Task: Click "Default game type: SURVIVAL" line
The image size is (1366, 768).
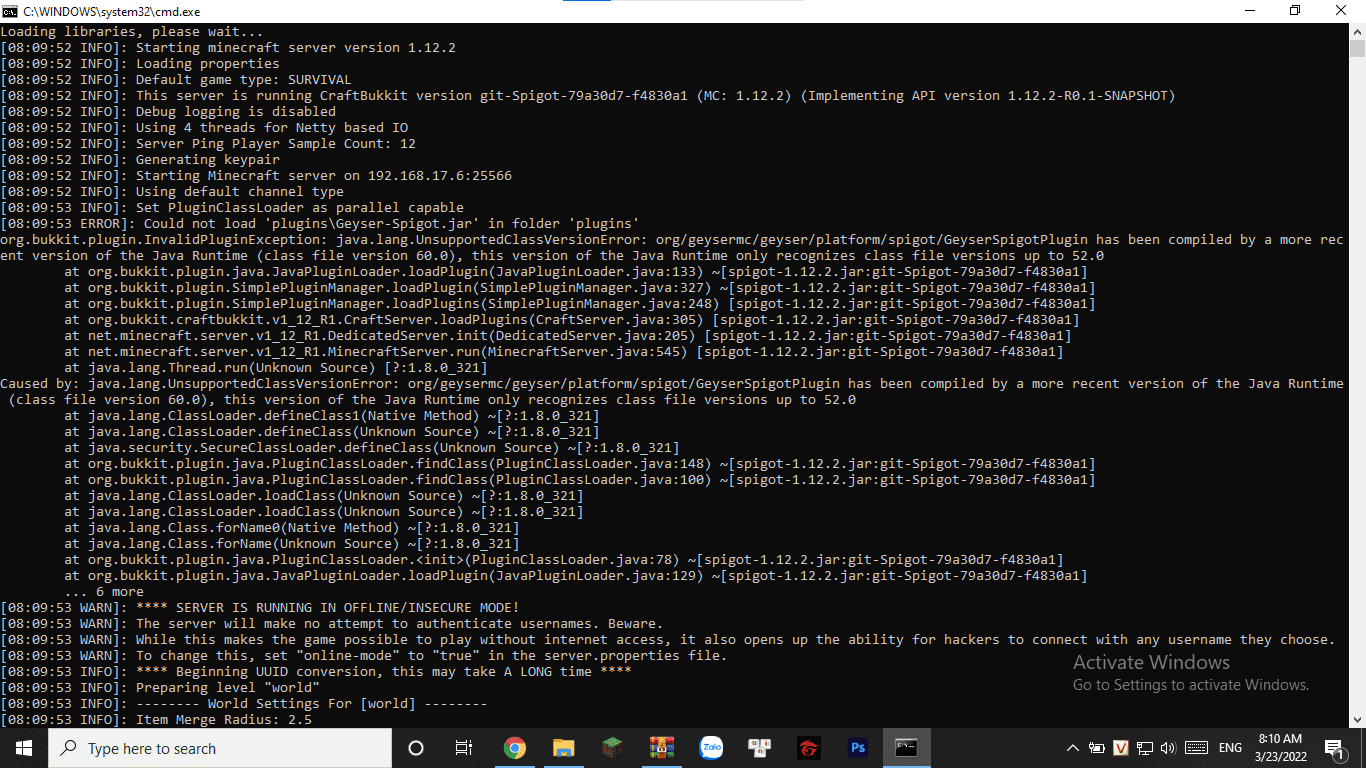Action: [x=176, y=80]
